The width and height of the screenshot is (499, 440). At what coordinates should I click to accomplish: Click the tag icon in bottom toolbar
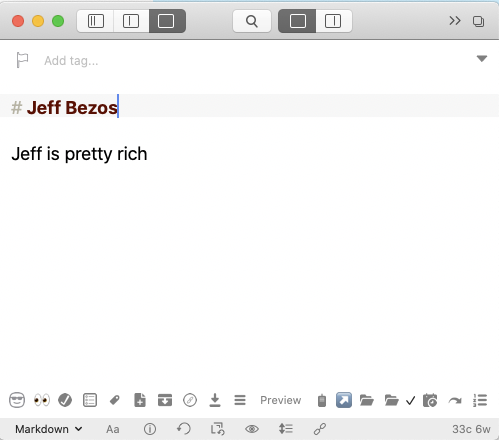[x=115, y=400]
